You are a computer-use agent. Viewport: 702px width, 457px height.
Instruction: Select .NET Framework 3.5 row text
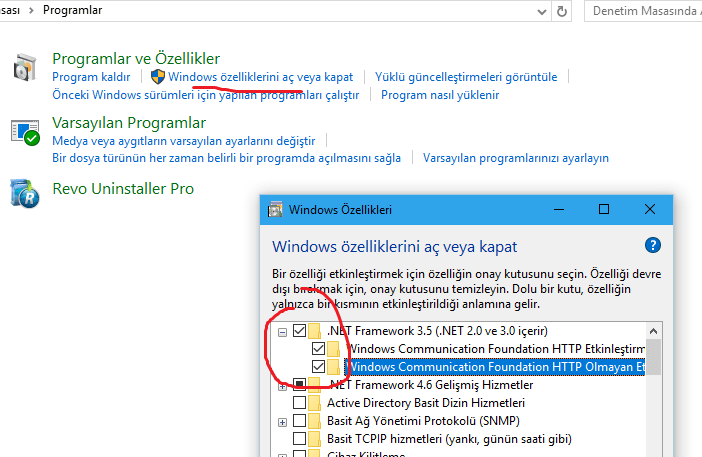(437, 331)
